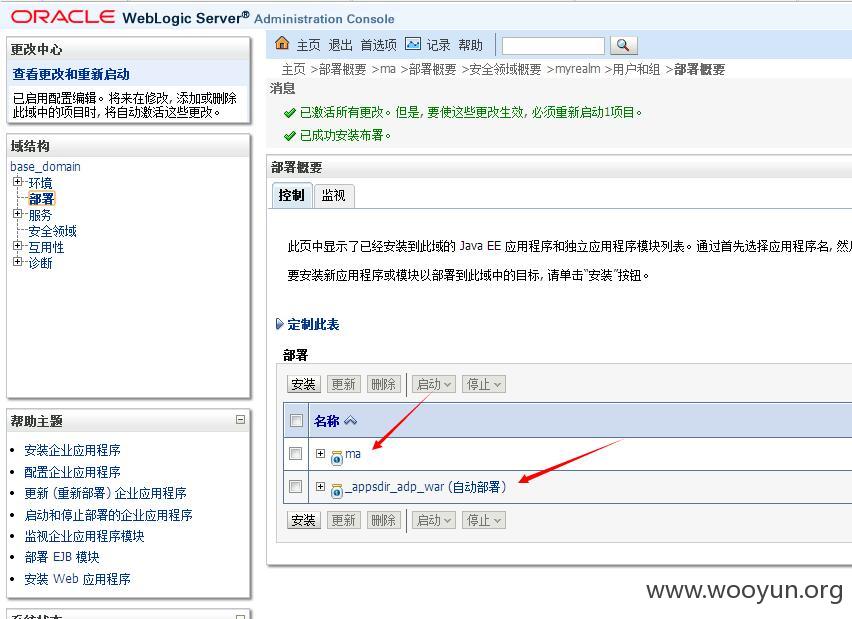The width and height of the screenshot is (852, 619).
Task: Expand the ma deployment row
Action: point(321,453)
